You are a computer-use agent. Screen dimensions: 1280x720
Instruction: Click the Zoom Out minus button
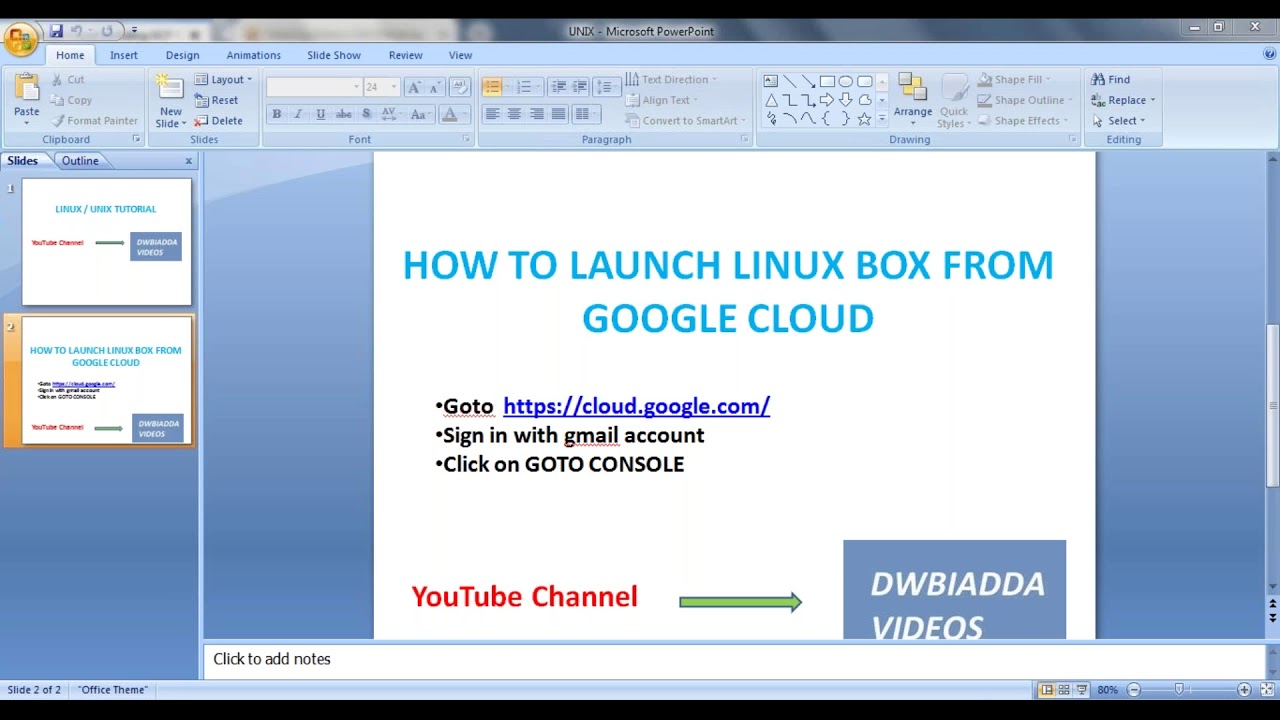click(1134, 690)
